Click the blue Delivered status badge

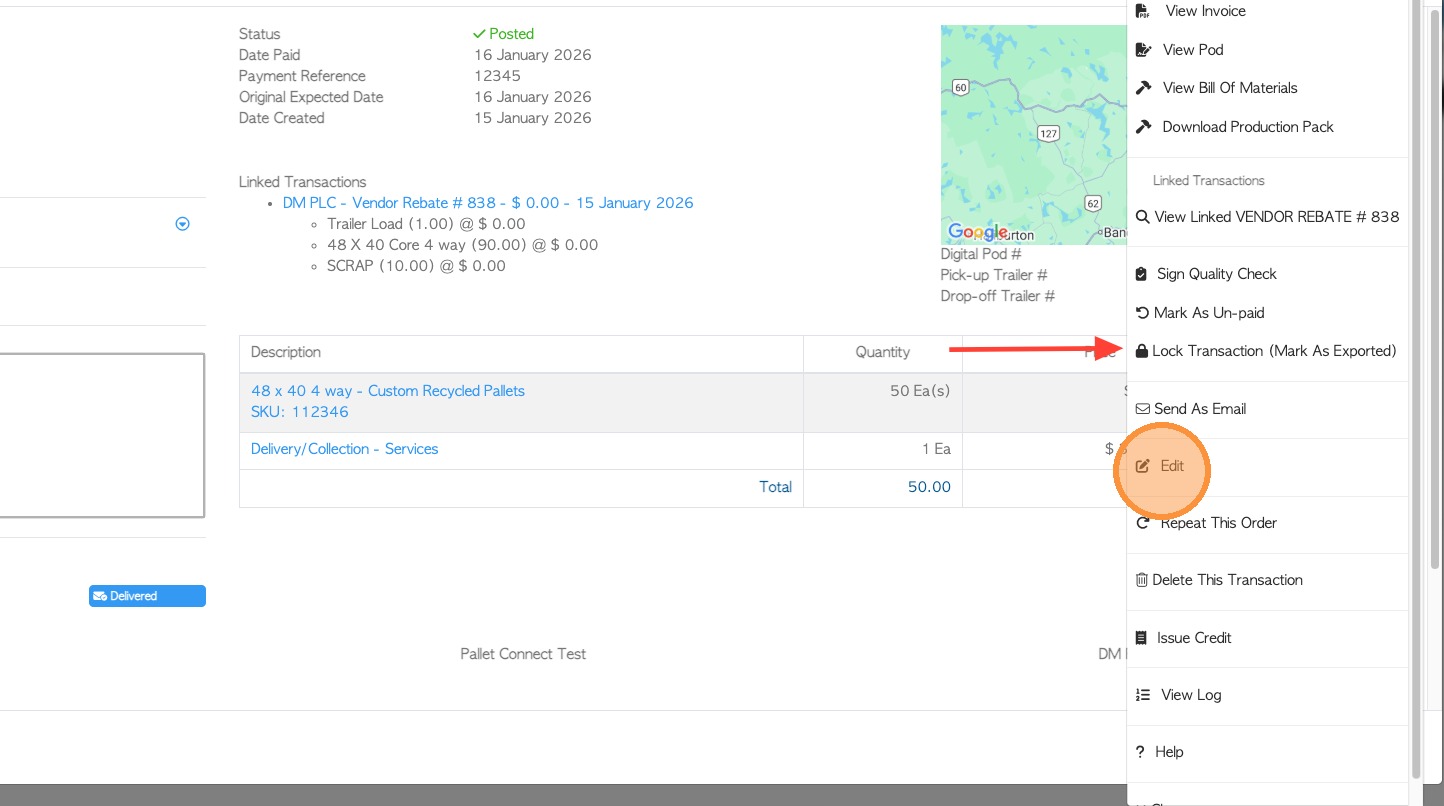147,596
